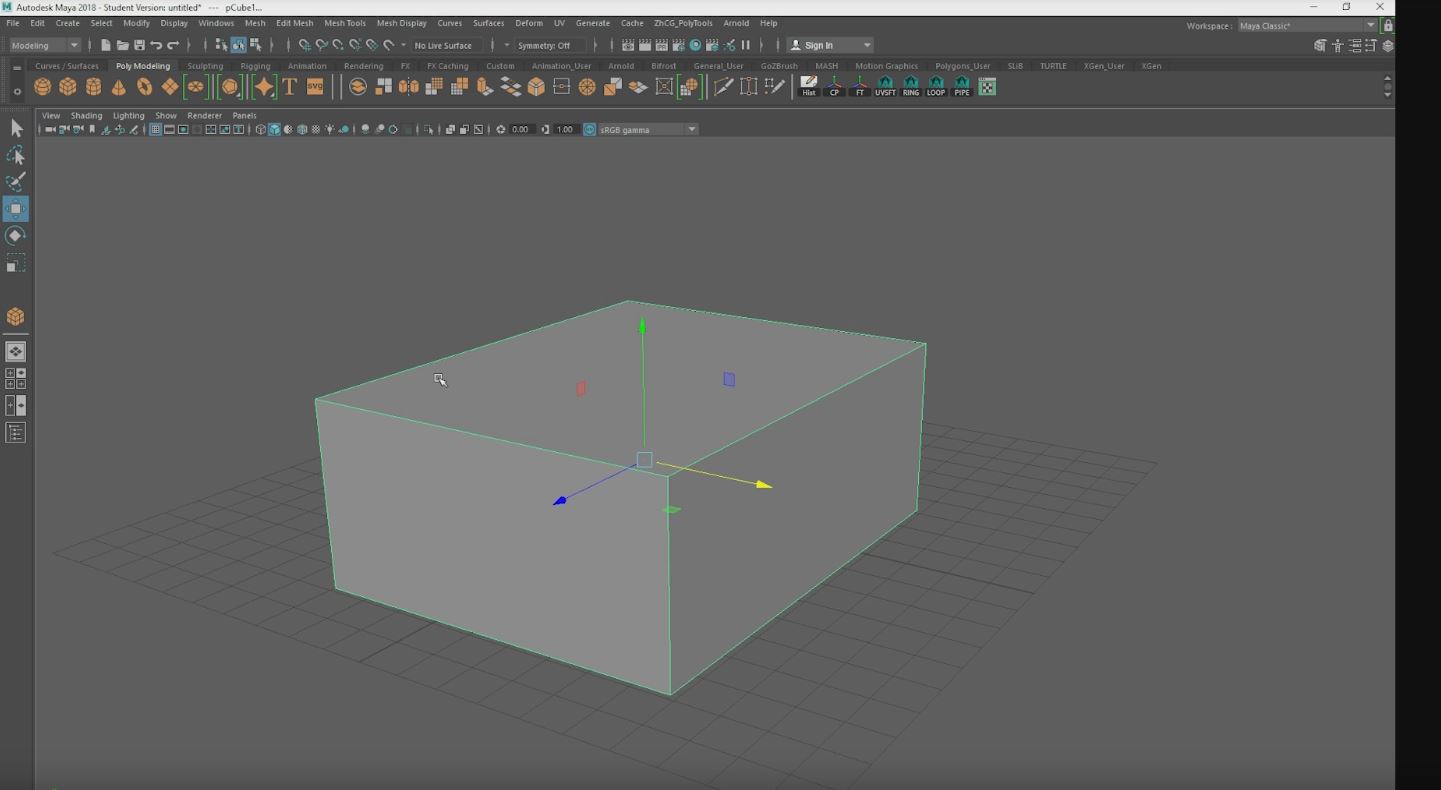This screenshot has width=1441, height=790.
Task: Click the SVG shelf icon
Action: click(x=315, y=88)
